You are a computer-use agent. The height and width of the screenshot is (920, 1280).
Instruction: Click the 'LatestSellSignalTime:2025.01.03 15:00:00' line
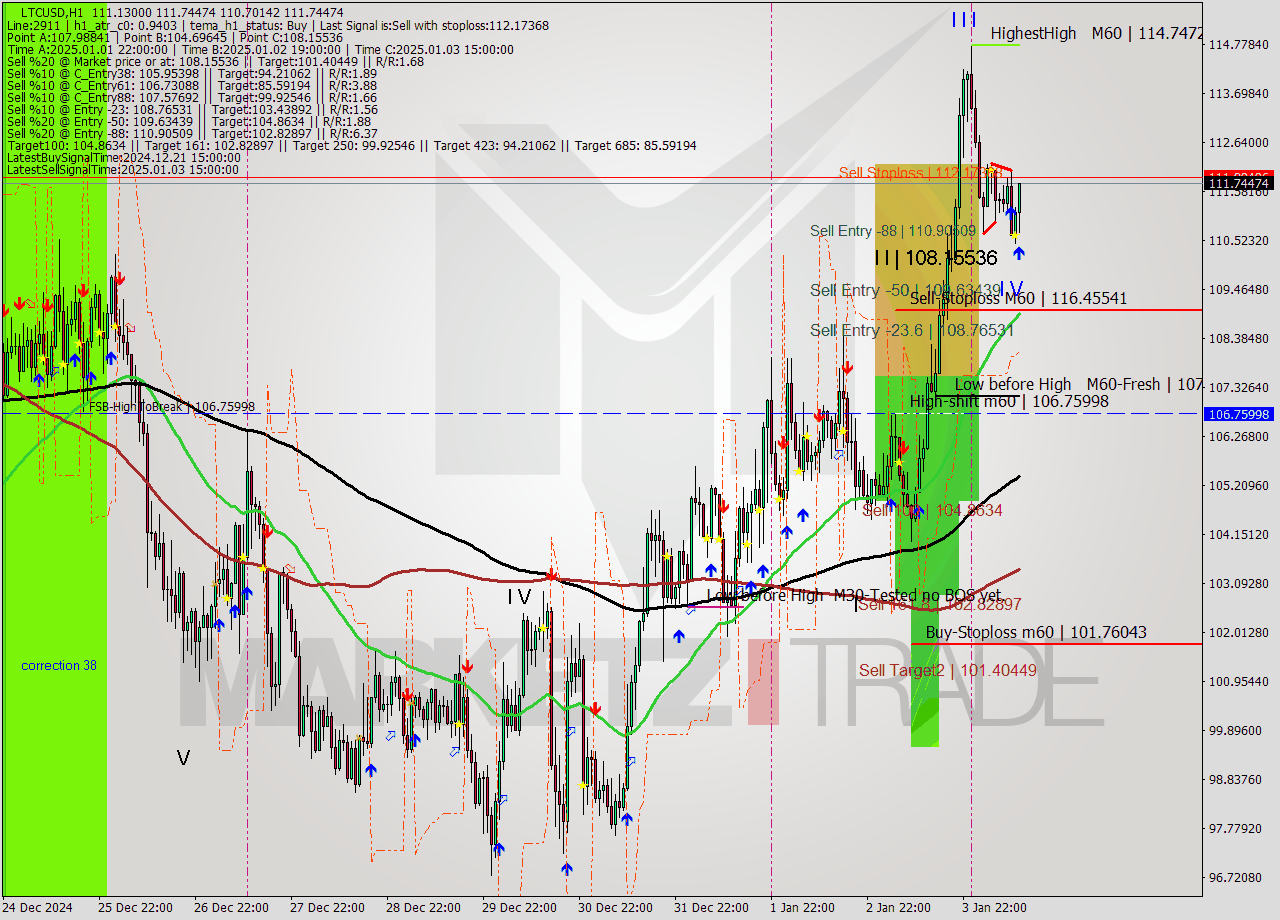123,169
